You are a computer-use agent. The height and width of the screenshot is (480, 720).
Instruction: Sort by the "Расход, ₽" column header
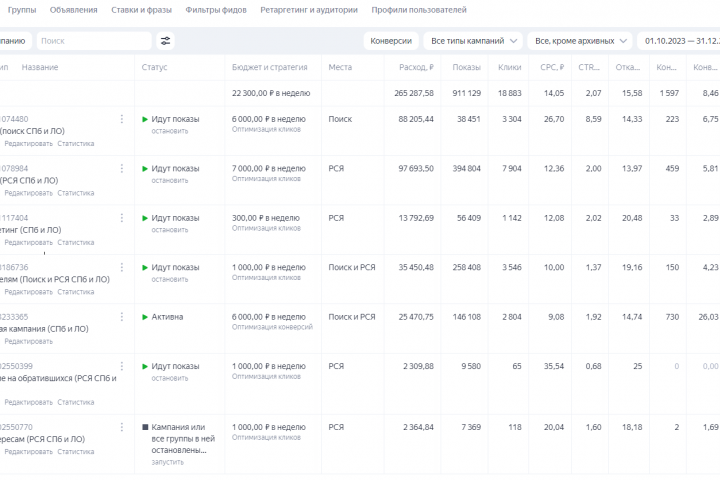click(415, 67)
